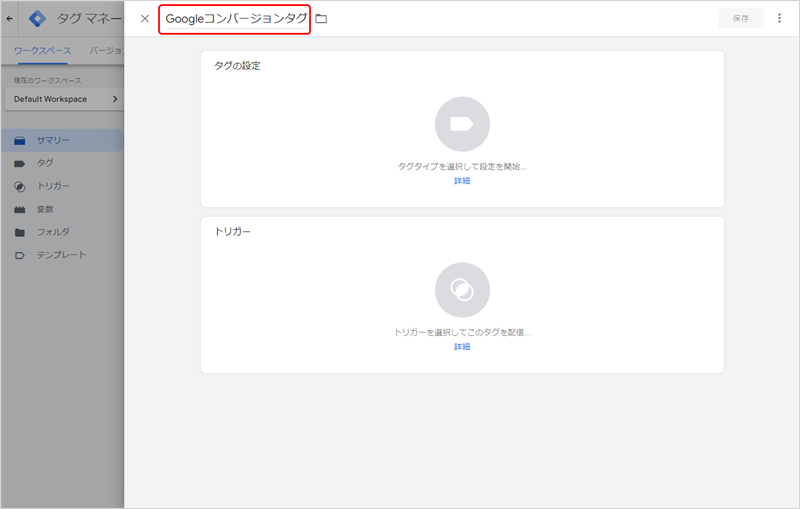The height and width of the screenshot is (509, 800).
Task: Open 詳細 link under トリガー section
Action: coord(462,346)
